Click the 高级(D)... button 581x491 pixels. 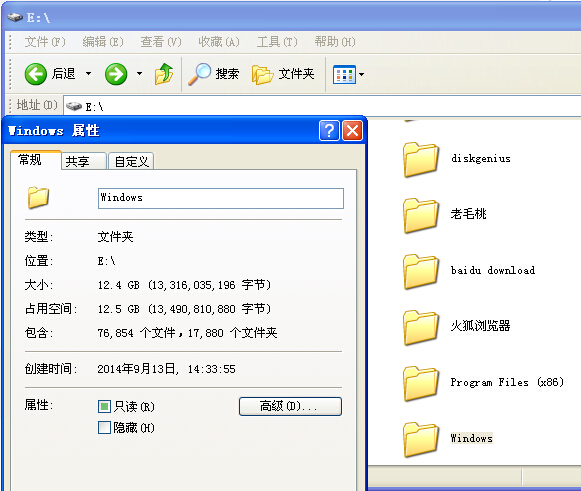coord(290,407)
